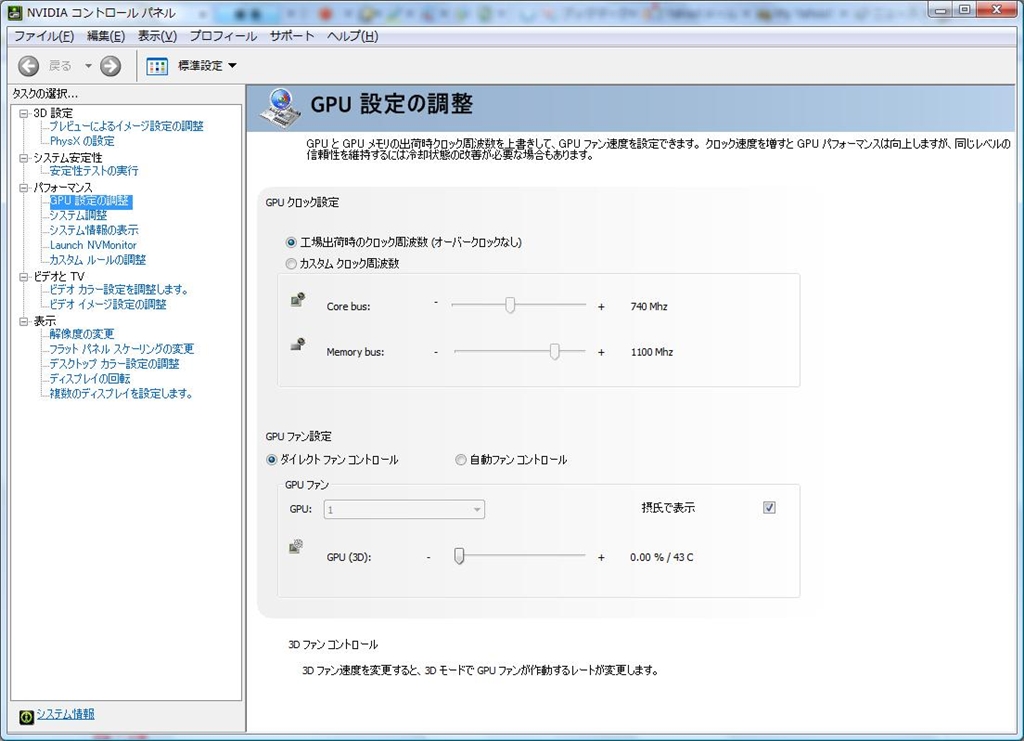
Task: Click the GPU (3D) fan icon
Action: point(296,546)
